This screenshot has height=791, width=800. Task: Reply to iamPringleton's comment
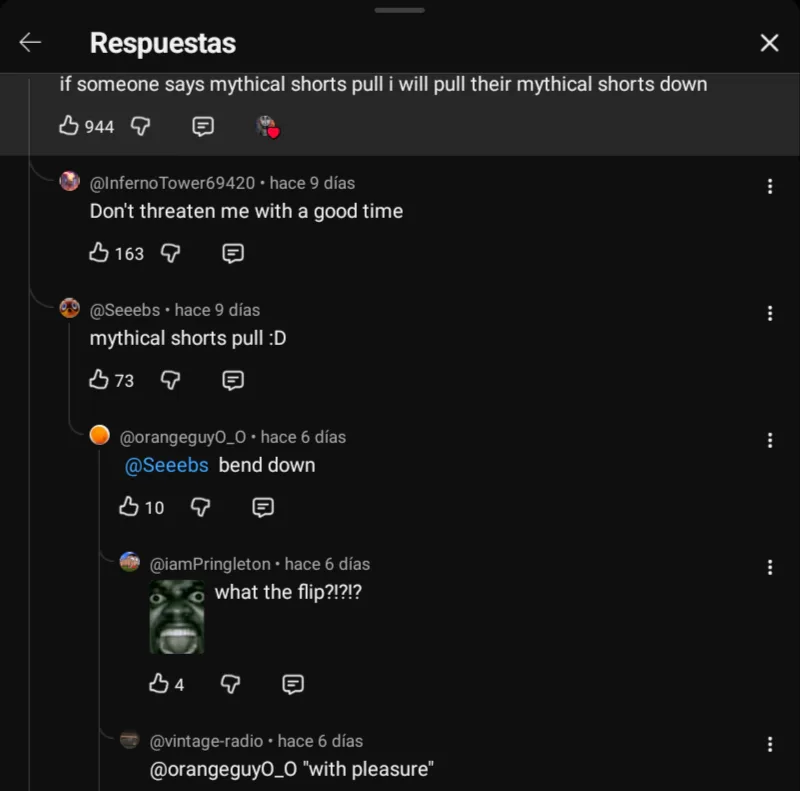[292, 684]
